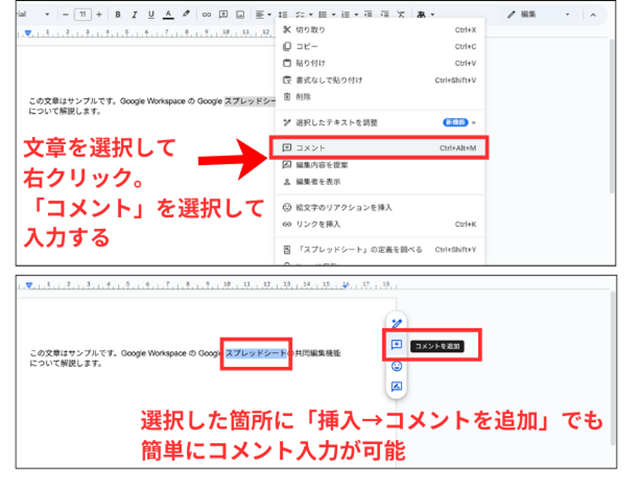
Task: Click the decrease font size minus button
Action: [64, 15]
